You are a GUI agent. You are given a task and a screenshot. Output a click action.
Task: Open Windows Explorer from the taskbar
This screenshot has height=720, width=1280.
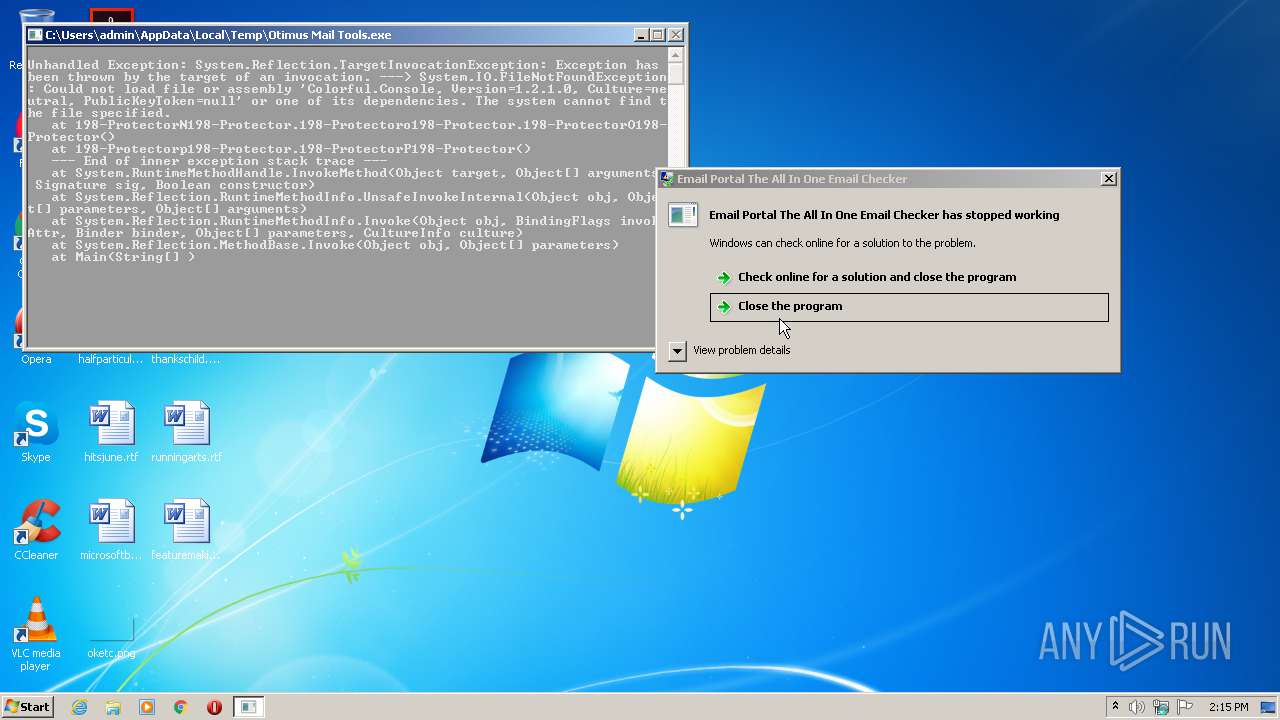click(113, 707)
